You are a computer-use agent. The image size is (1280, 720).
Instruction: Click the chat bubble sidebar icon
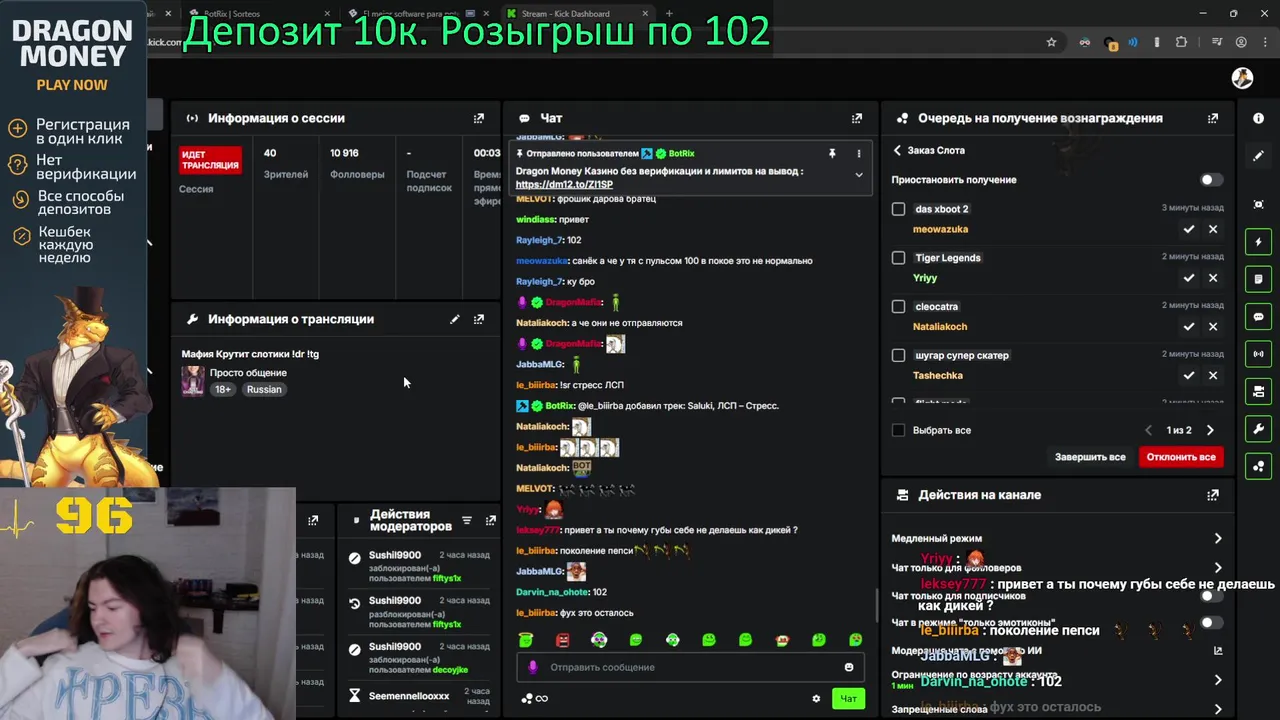pos(1258,316)
